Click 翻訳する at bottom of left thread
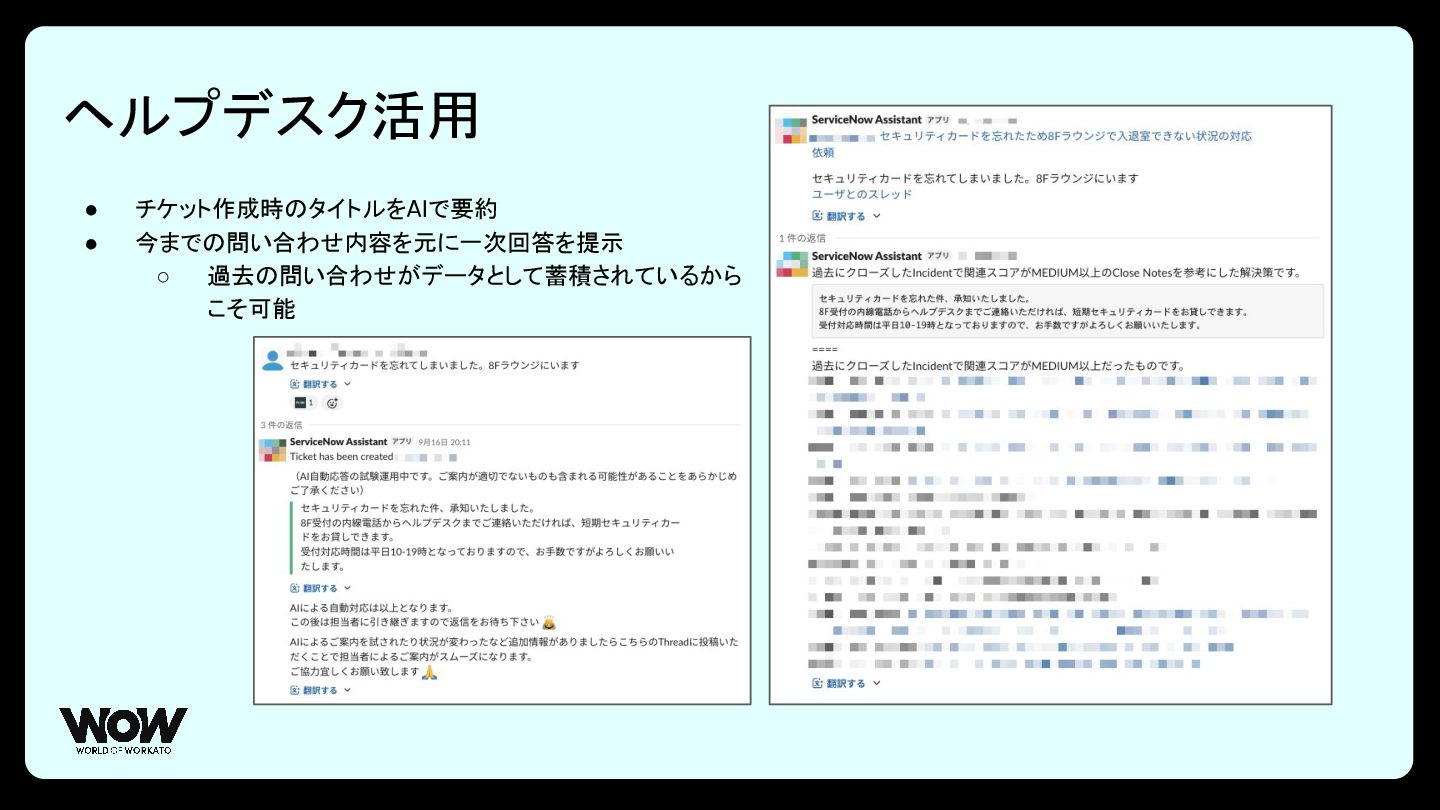Image resolution: width=1440 pixels, height=810 pixels. 320,690
